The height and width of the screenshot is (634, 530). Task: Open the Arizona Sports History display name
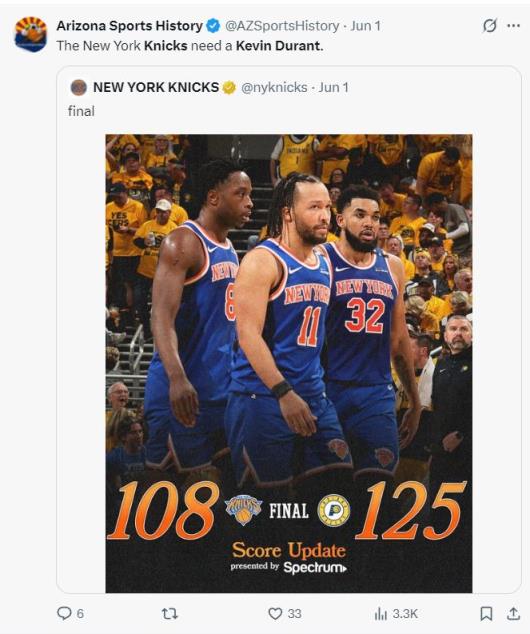(x=129, y=26)
